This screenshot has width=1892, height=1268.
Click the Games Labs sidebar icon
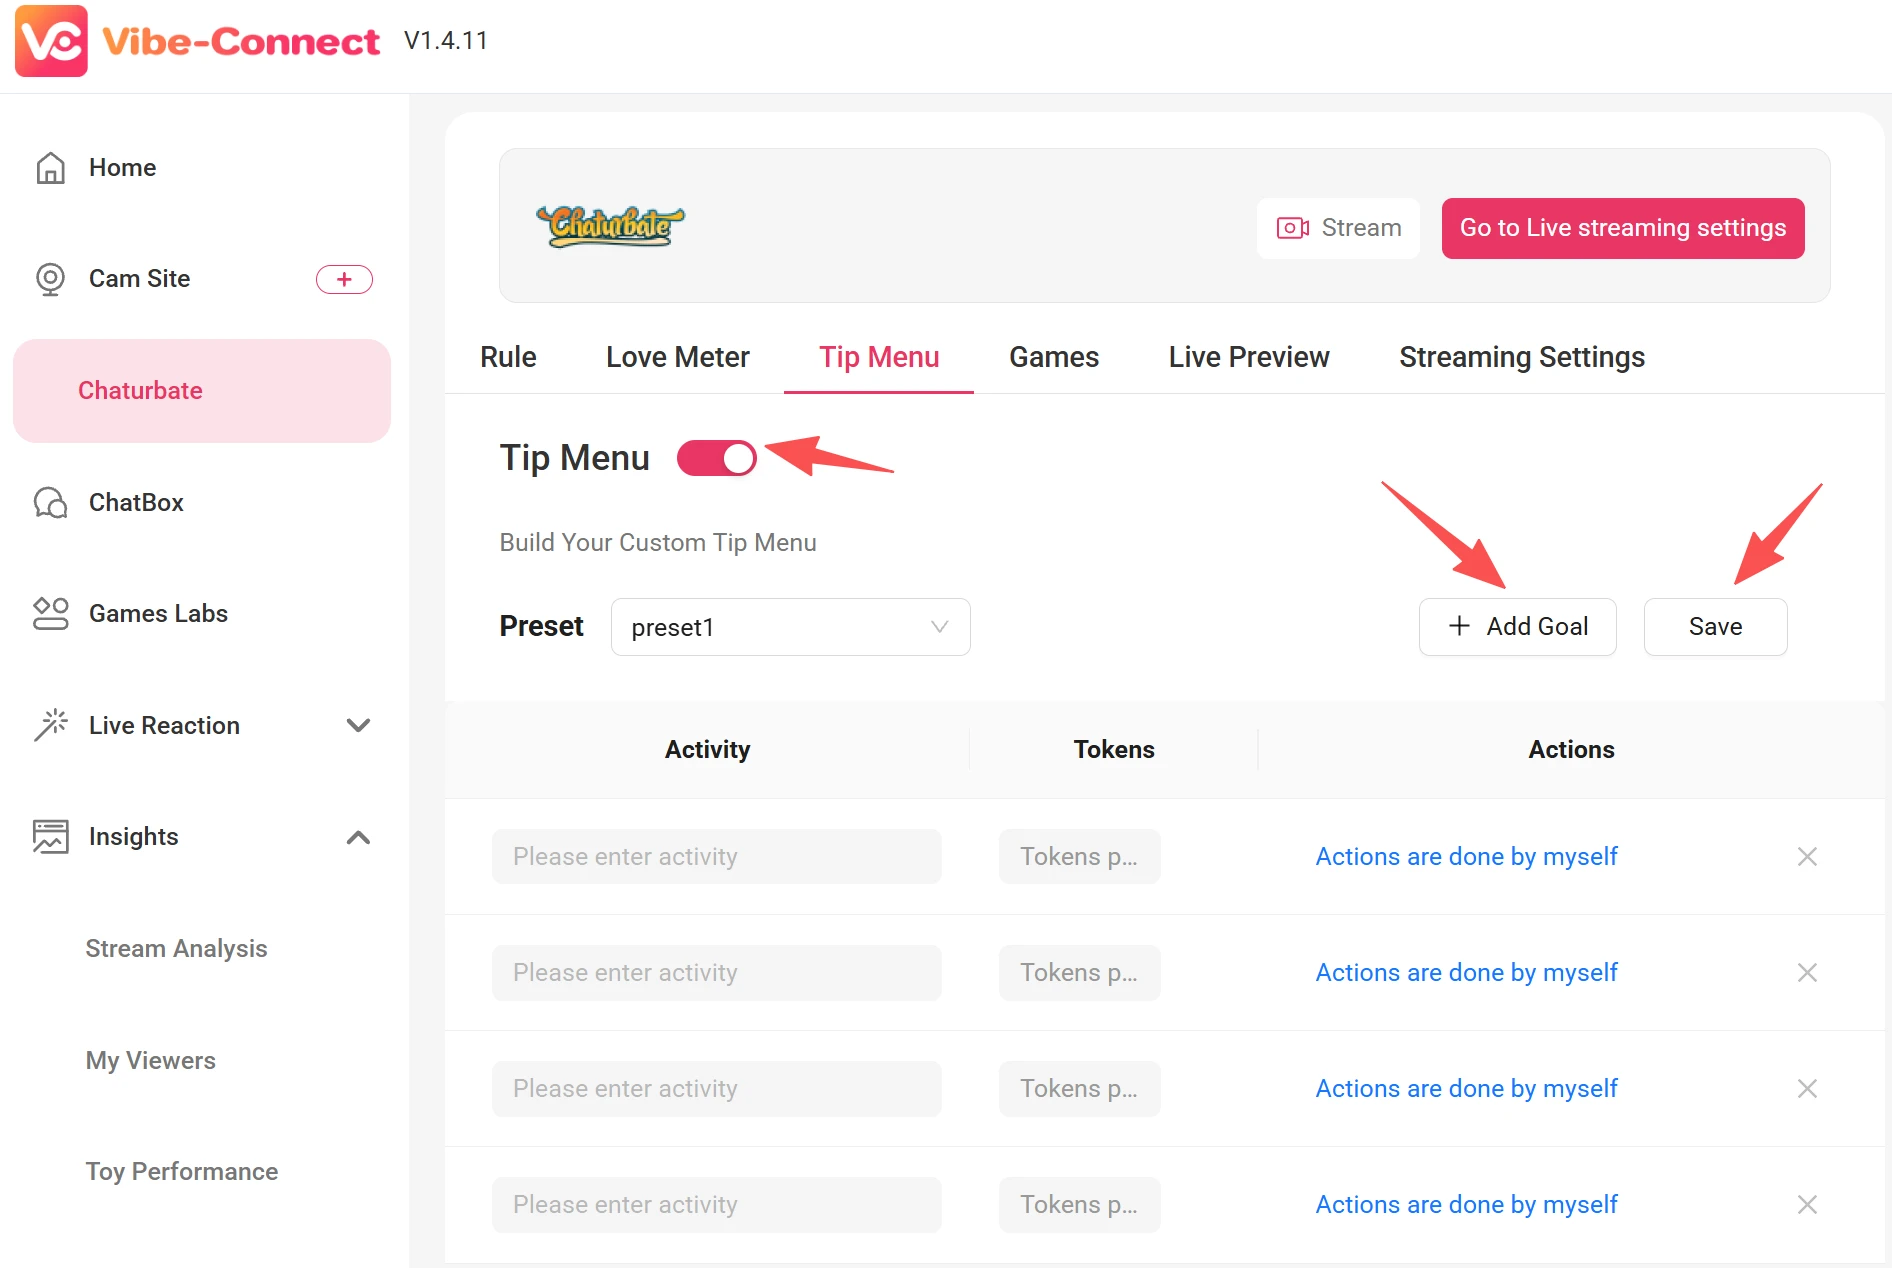(x=50, y=613)
